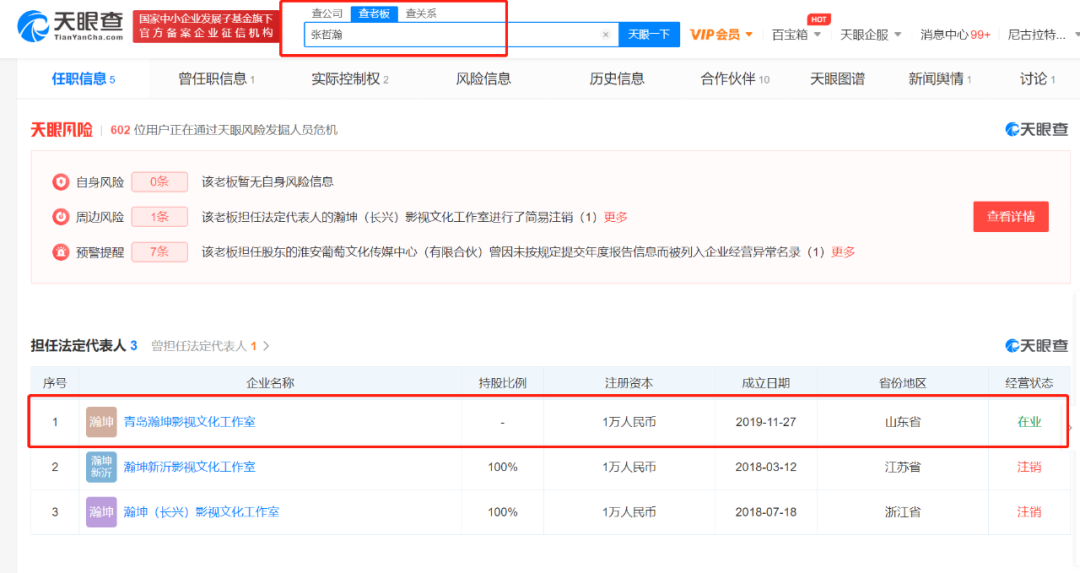Click the 山东省 region cell
1080x573 pixels.
[903, 421]
